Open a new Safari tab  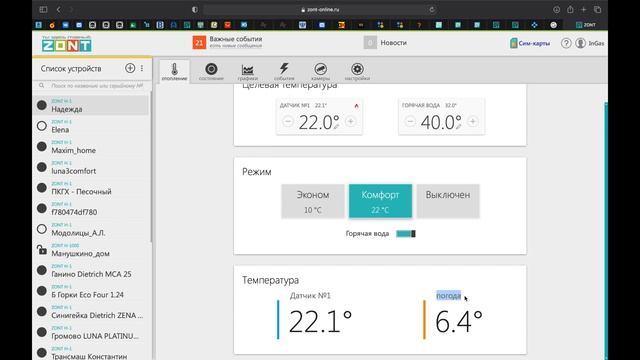584,9
